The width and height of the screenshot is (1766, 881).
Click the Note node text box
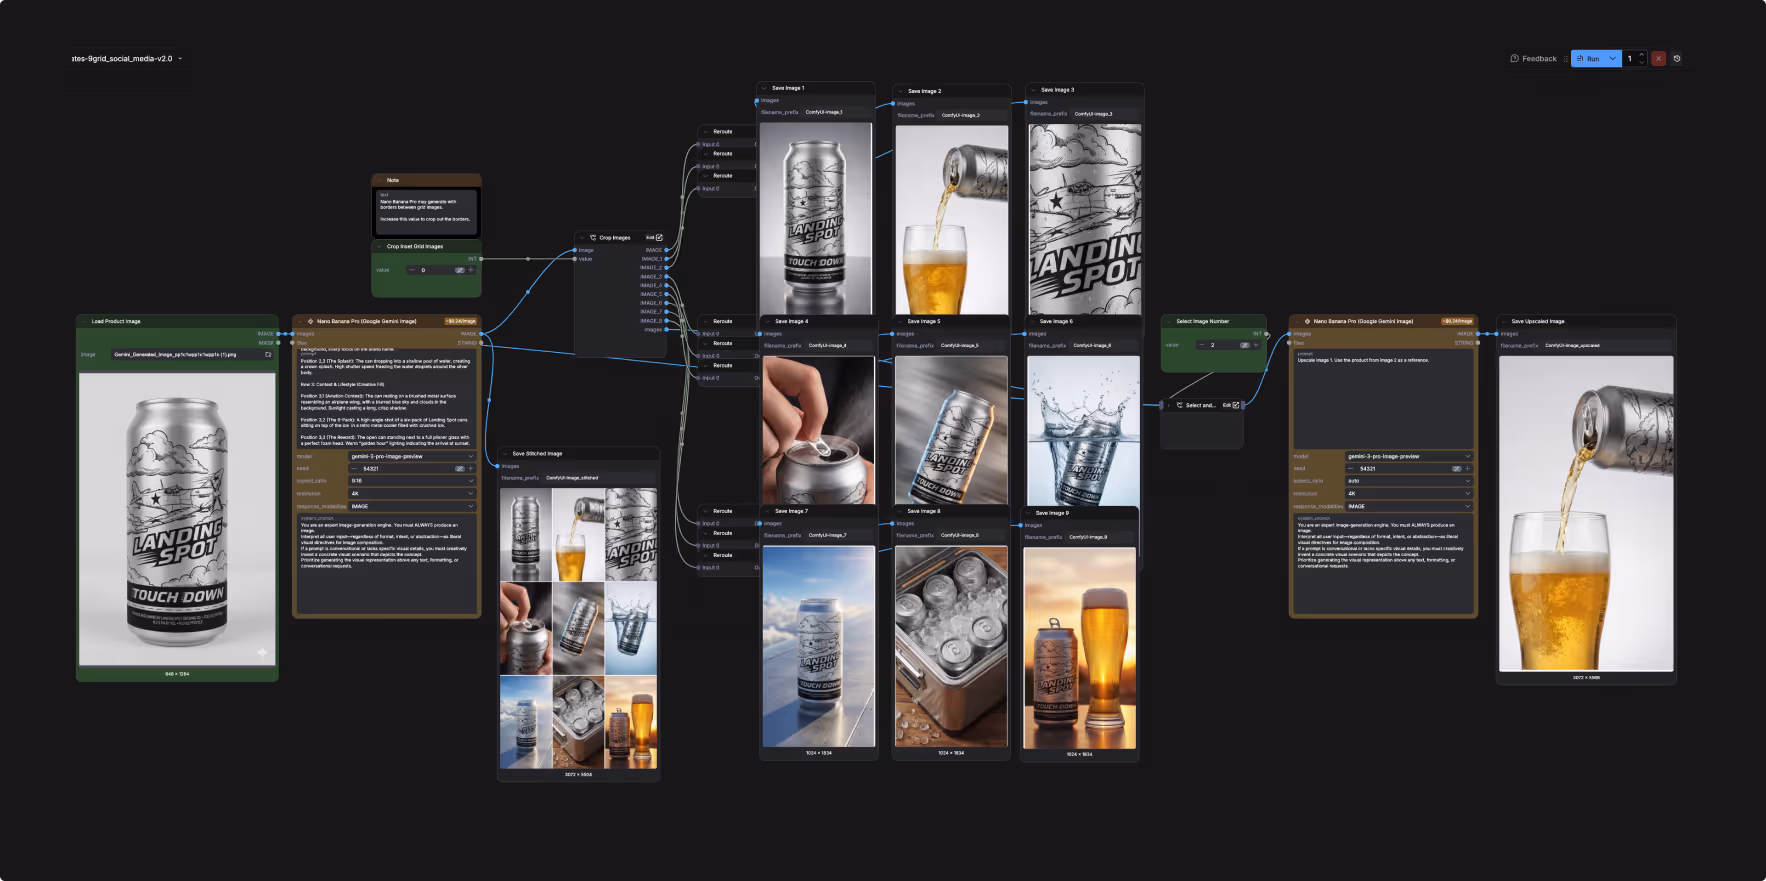[427, 212]
